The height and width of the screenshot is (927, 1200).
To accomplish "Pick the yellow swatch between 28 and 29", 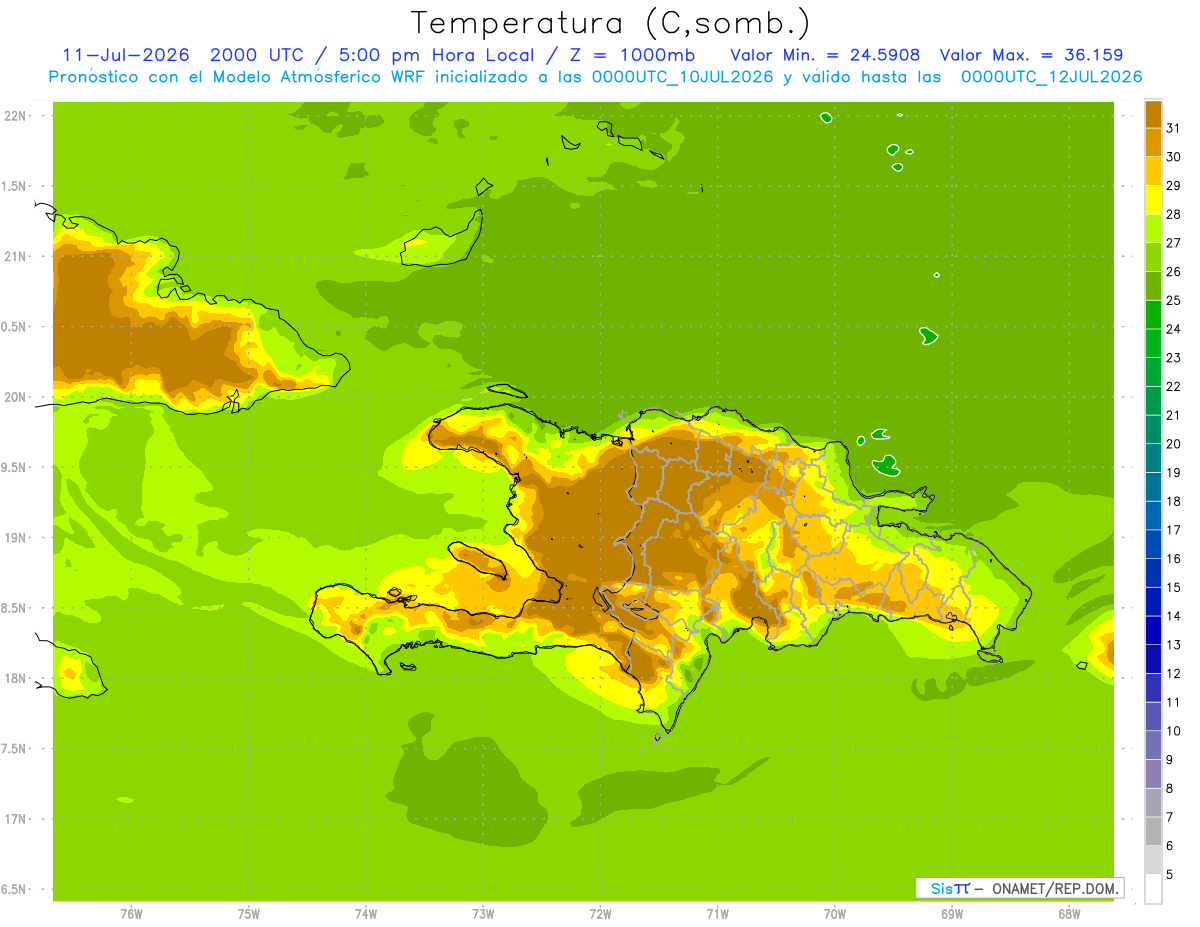I will pos(1153,199).
